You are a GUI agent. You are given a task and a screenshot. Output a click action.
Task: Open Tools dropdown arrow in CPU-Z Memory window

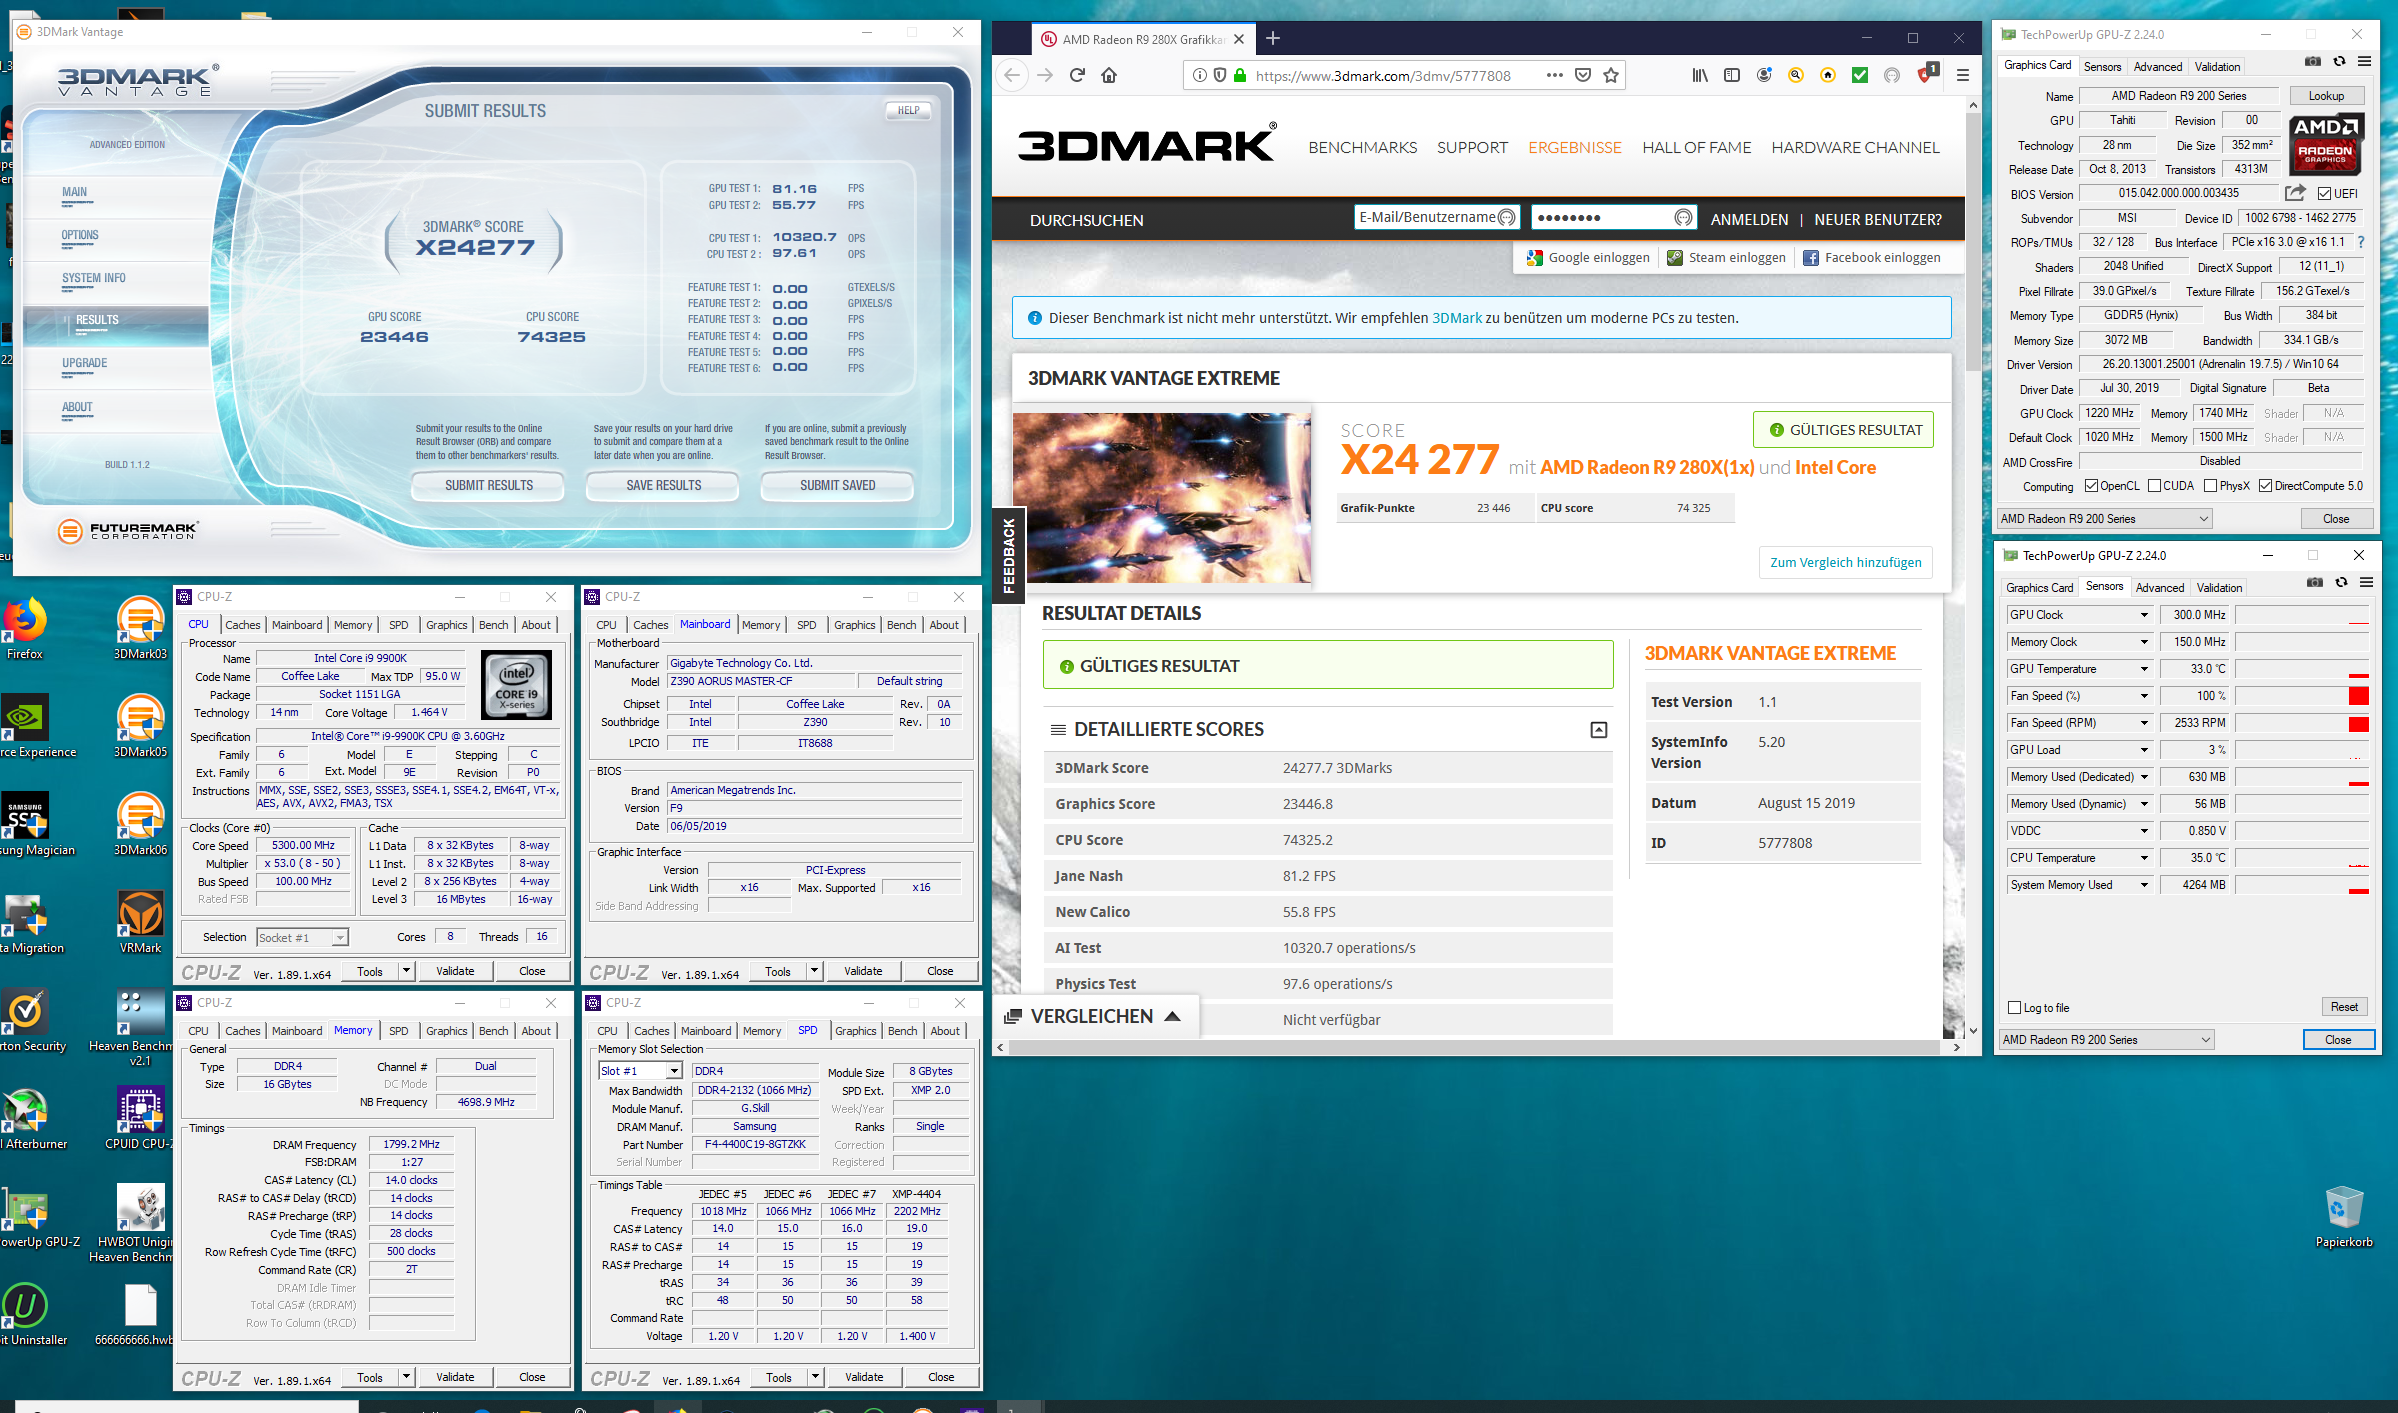tap(406, 1377)
